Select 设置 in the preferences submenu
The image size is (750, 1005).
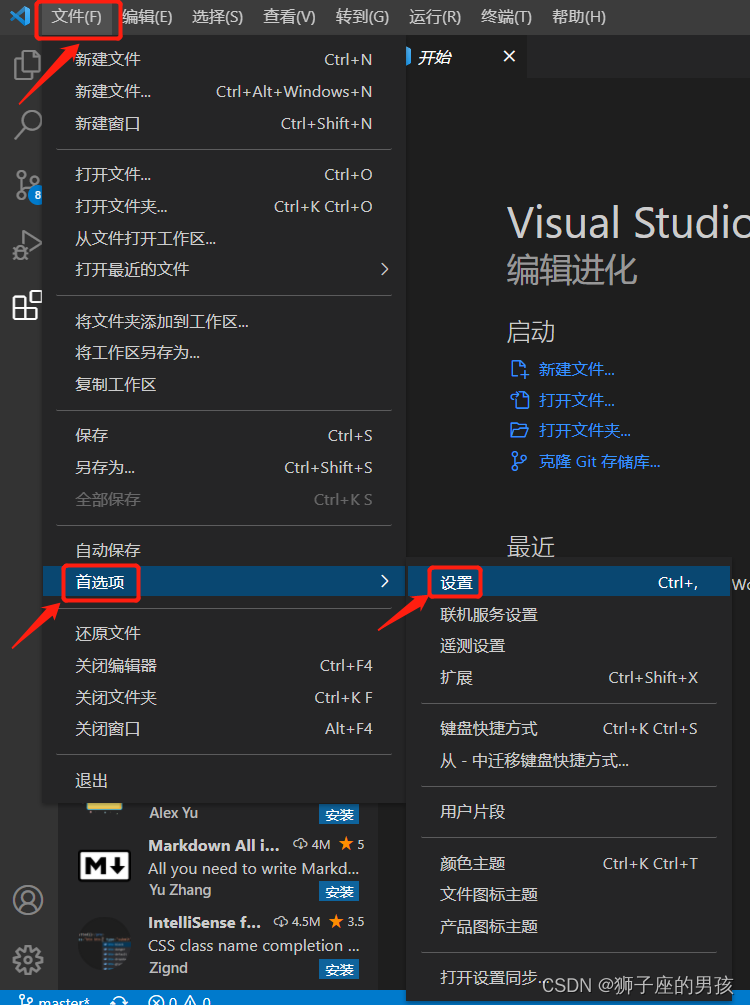569,583
